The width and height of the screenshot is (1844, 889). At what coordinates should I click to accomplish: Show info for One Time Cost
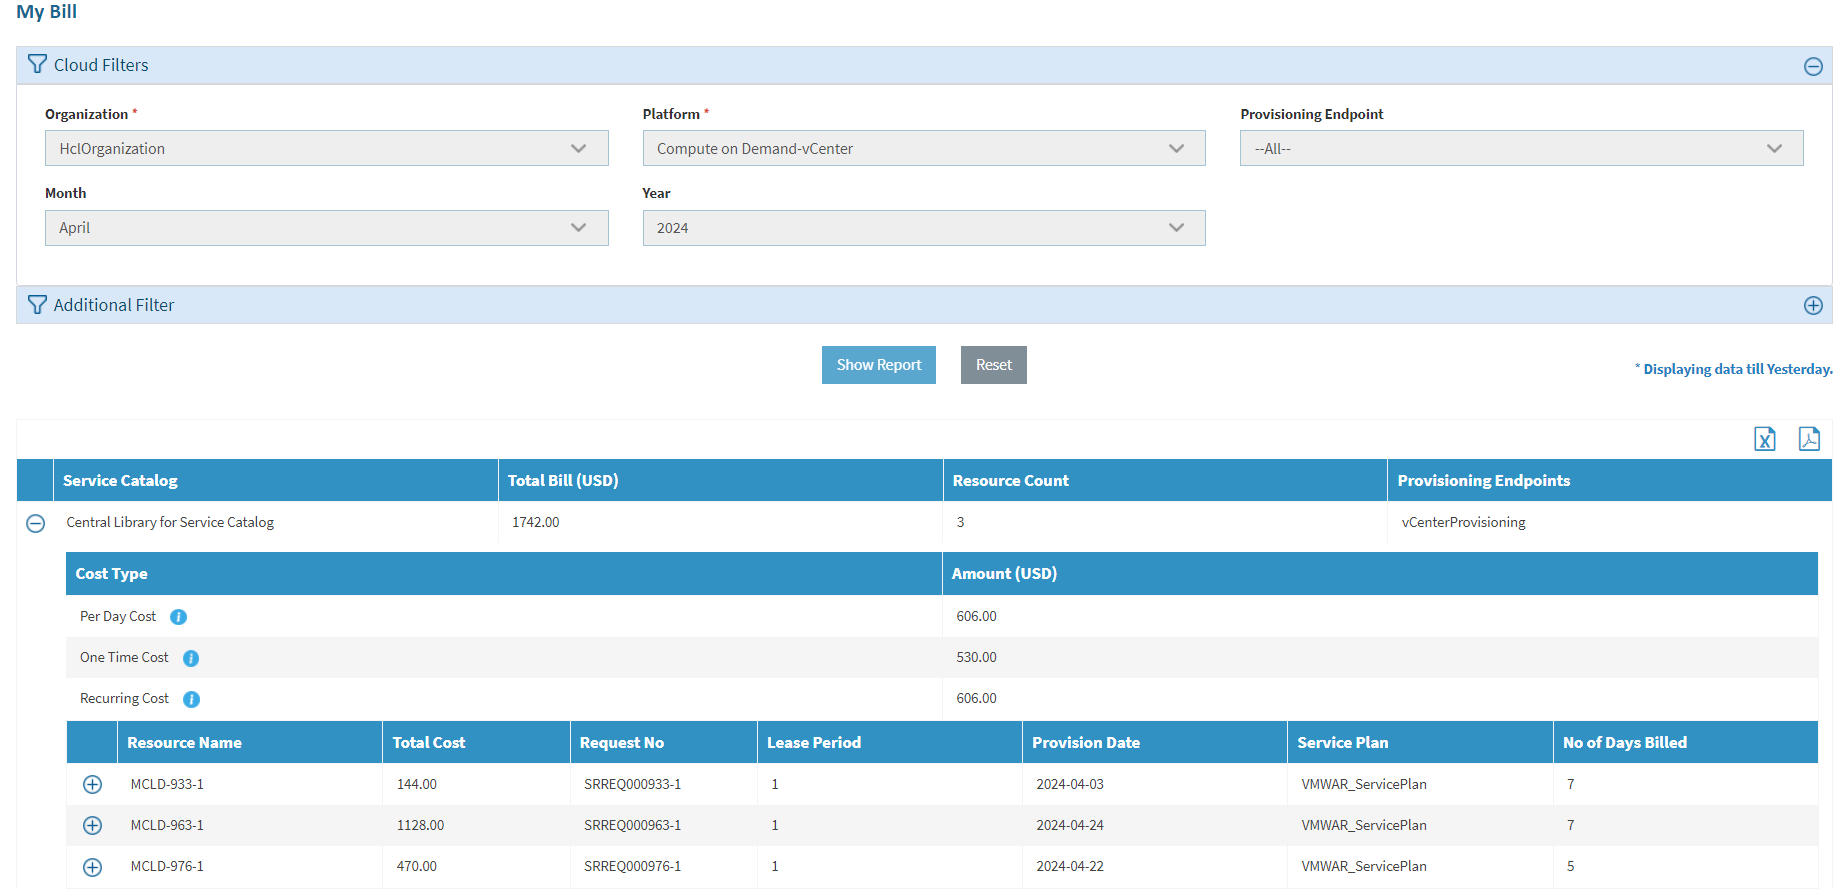click(191, 658)
